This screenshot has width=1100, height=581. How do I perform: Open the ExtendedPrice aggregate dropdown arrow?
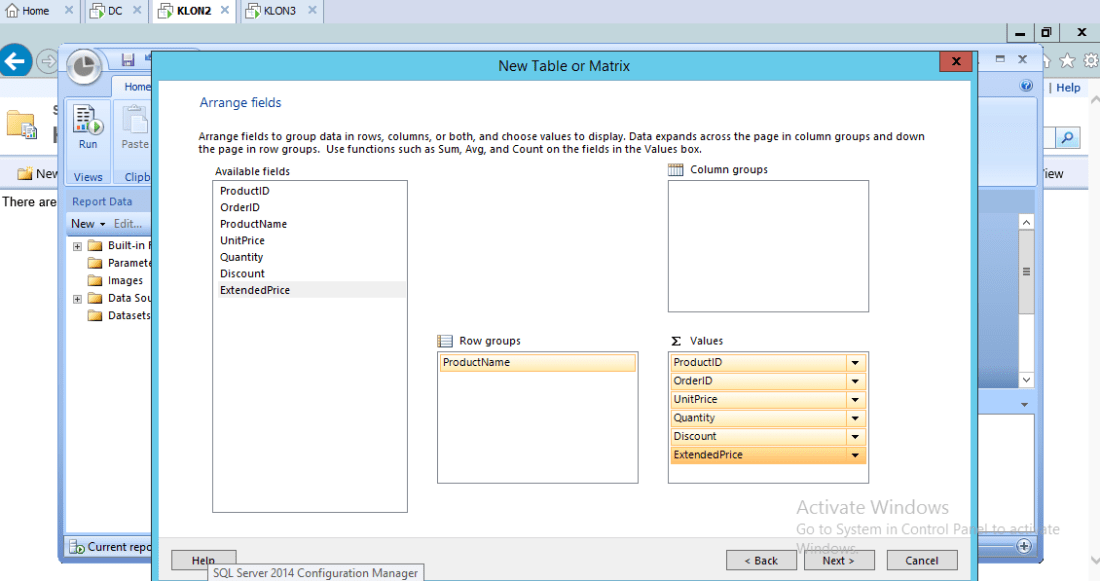pyautogui.click(x=855, y=455)
